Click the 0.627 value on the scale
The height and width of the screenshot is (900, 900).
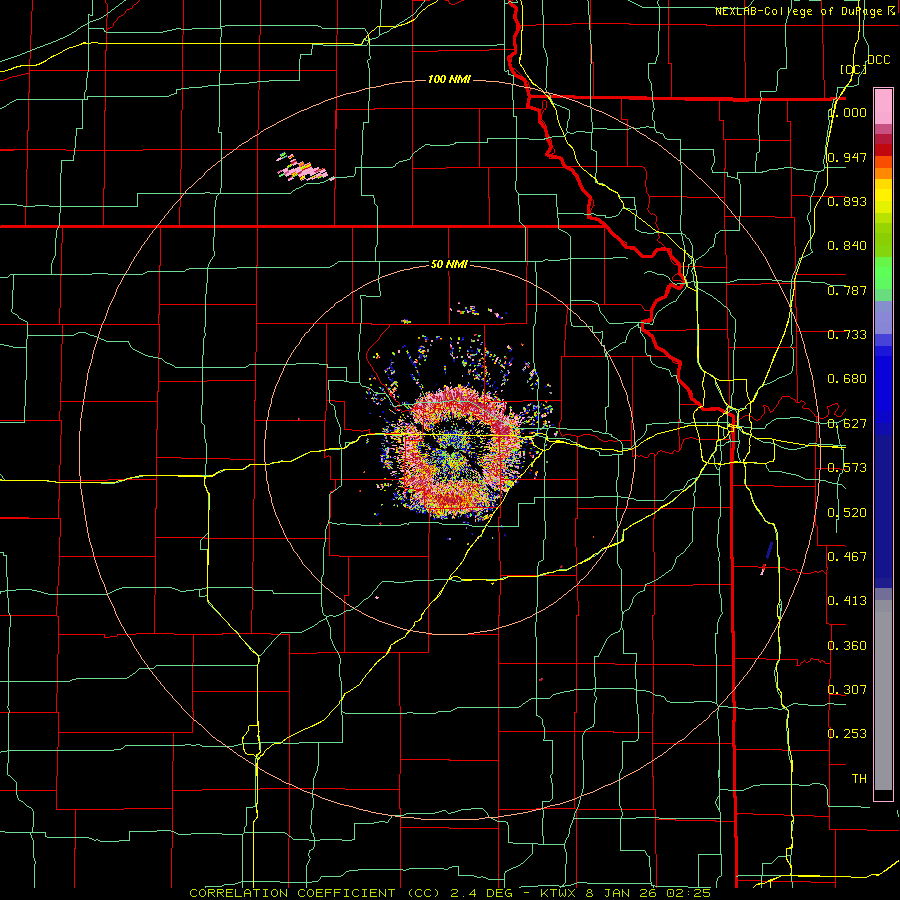847,424
